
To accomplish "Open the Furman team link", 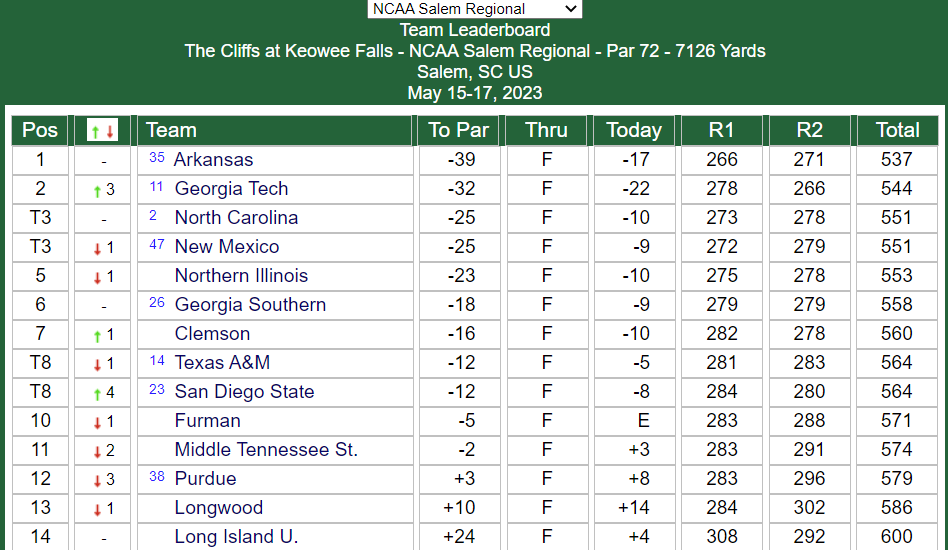I will pos(207,421).
